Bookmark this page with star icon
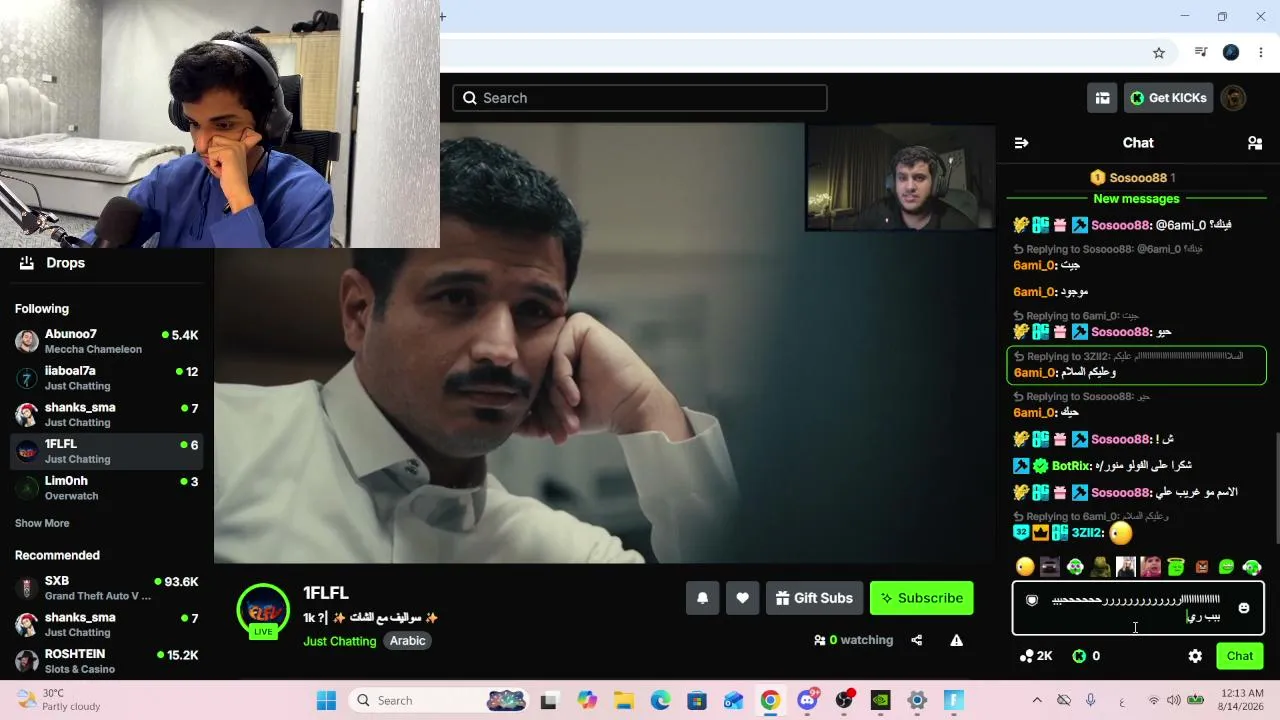Screen dimensions: 1280x720 click(x=1159, y=53)
